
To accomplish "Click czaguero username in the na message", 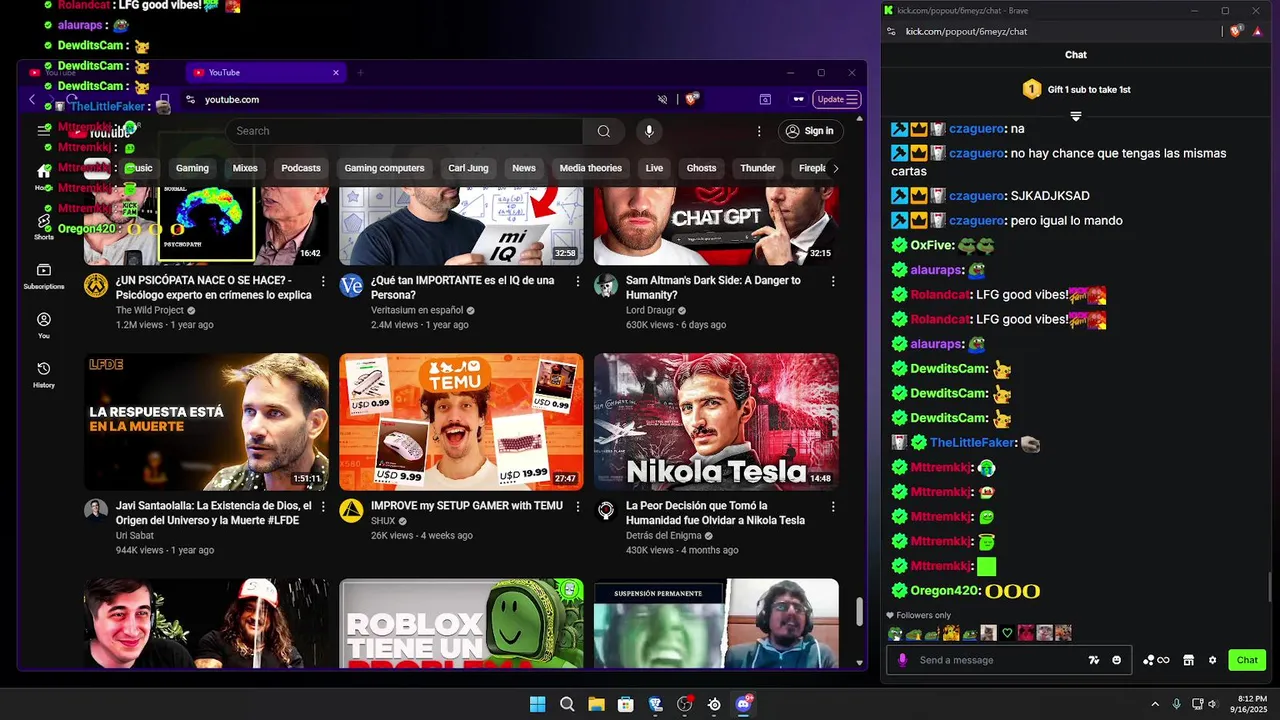I will click(x=976, y=129).
